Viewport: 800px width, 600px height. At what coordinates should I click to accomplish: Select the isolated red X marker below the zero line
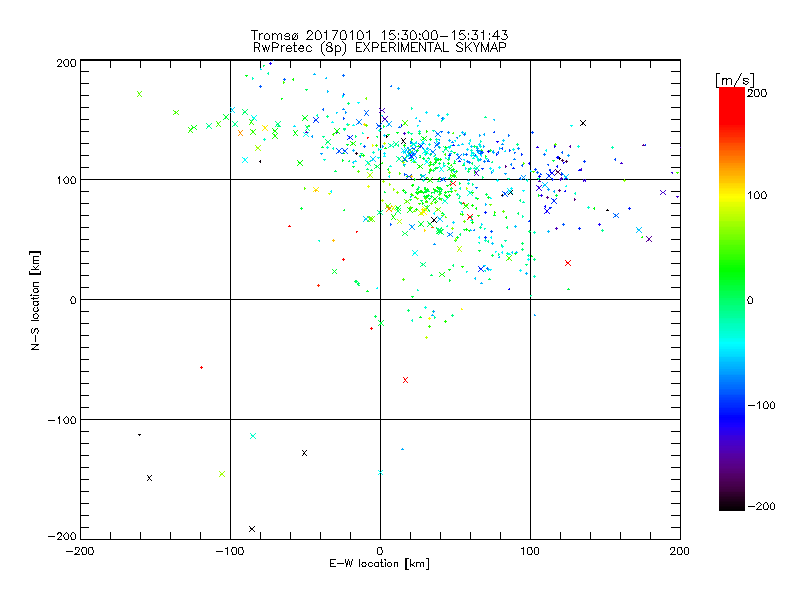405,380
